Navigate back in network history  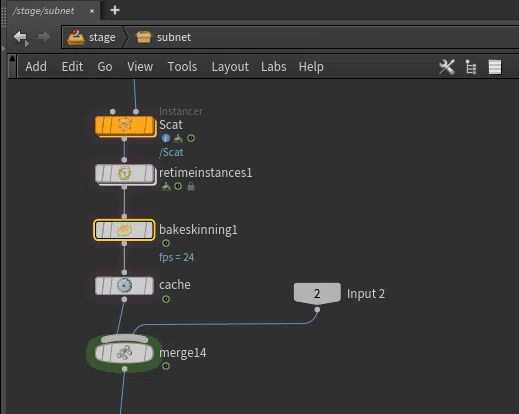point(21,37)
